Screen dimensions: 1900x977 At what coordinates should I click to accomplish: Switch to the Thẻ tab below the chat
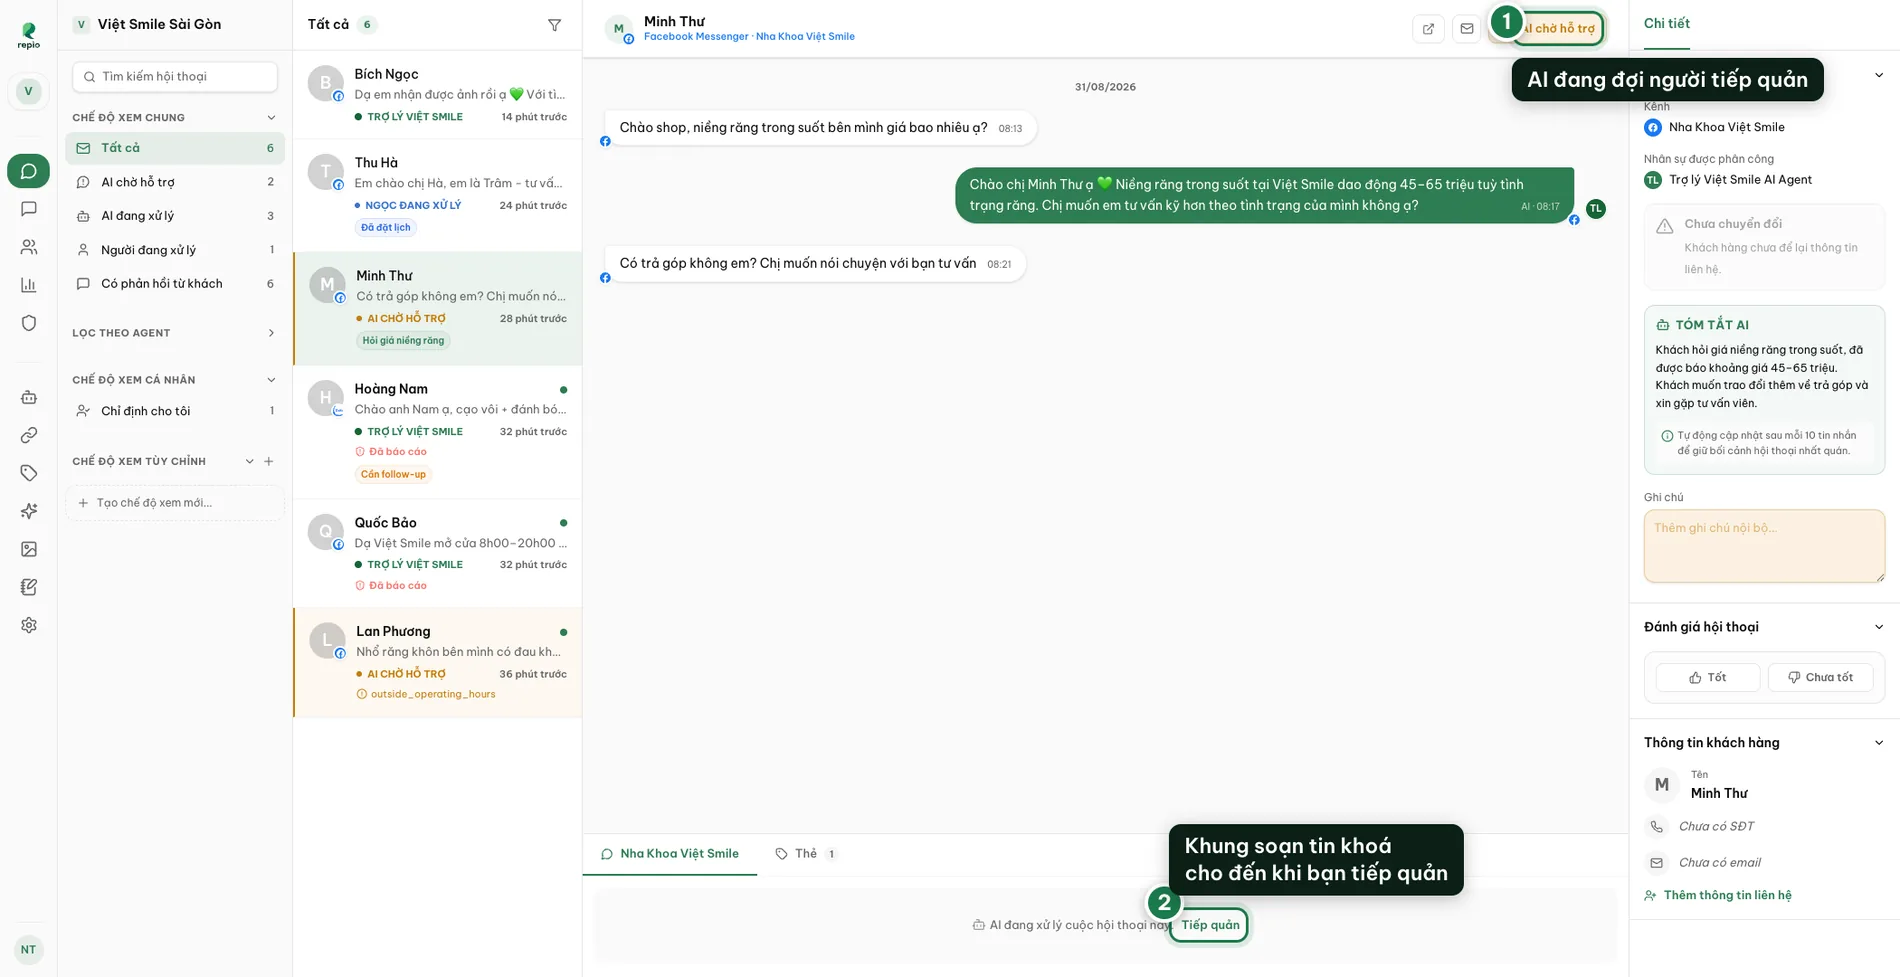(806, 854)
